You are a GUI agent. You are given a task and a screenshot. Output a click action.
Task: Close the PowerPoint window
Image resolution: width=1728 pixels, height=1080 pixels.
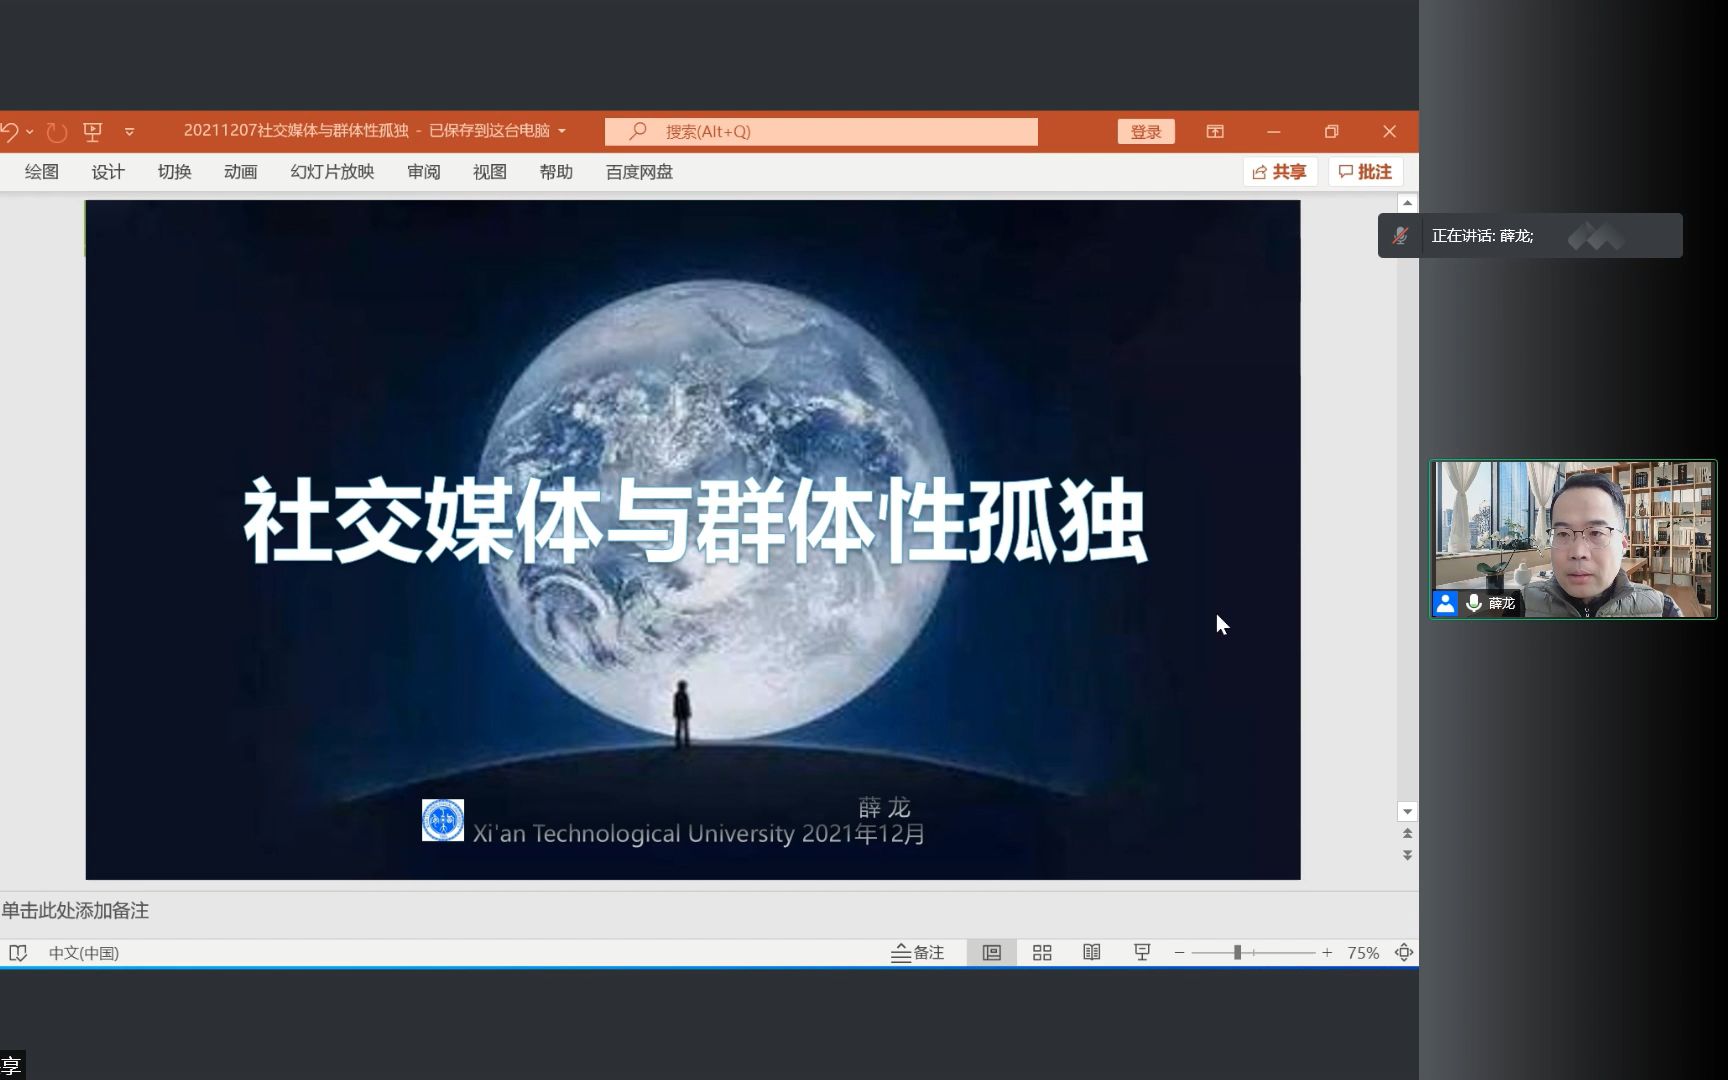click(x=1389, y=131)
